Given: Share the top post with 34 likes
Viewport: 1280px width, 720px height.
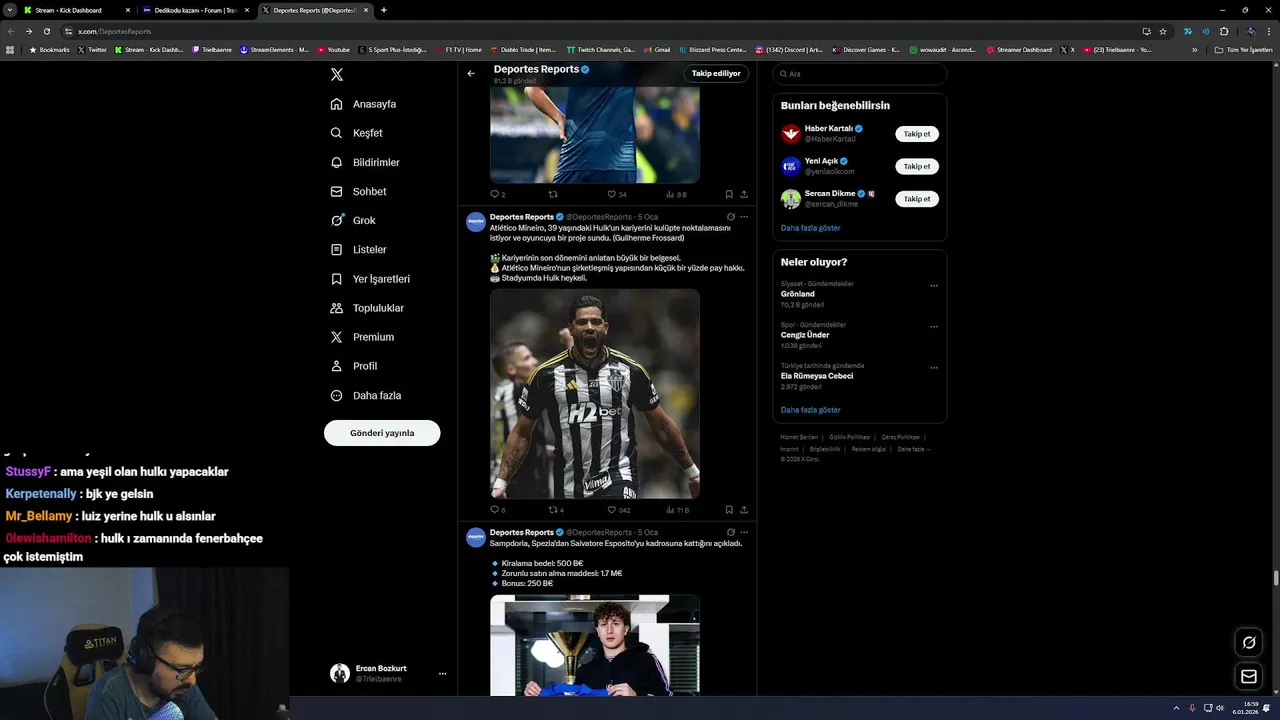Looking at the screenshot, I should (744, 195).
